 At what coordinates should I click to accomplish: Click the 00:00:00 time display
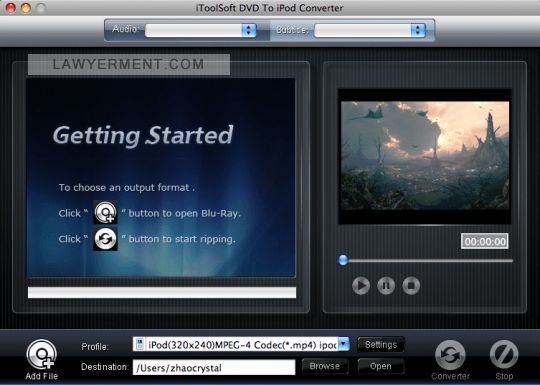[x=485, y=241]
